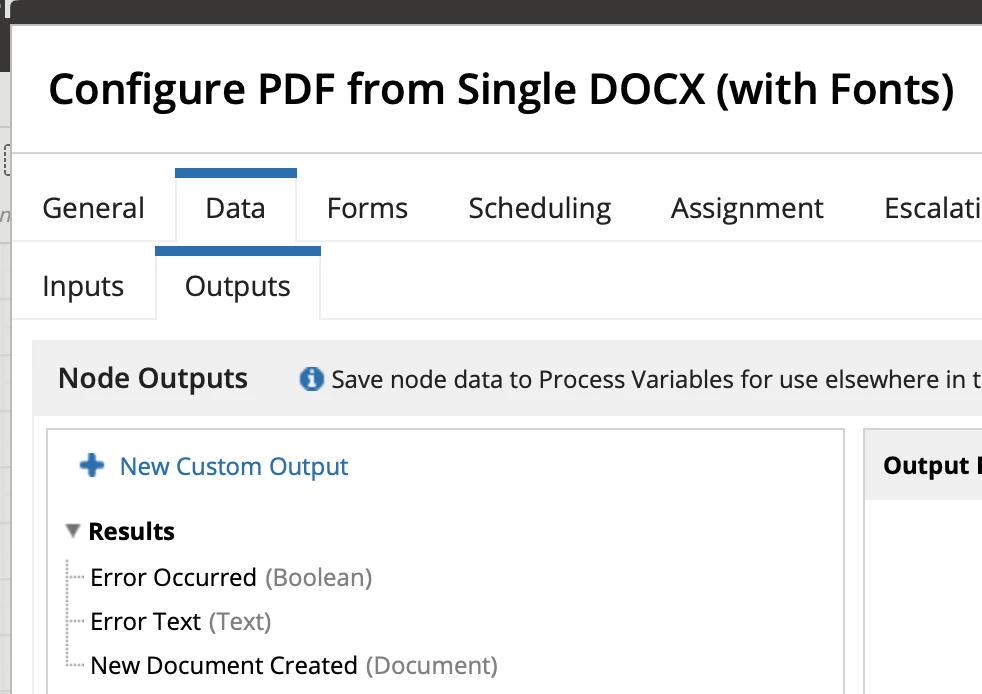Select the Results group label

pos(132,531)
